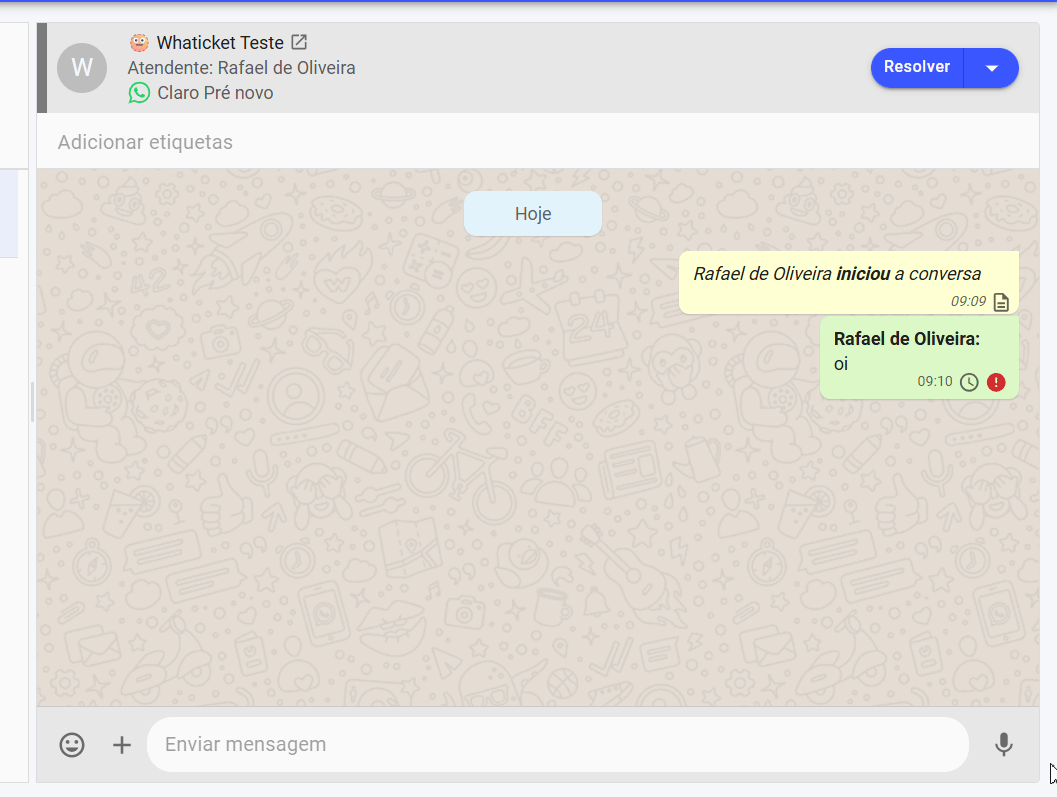Click the 'oi' message bubble

(919, 358)
